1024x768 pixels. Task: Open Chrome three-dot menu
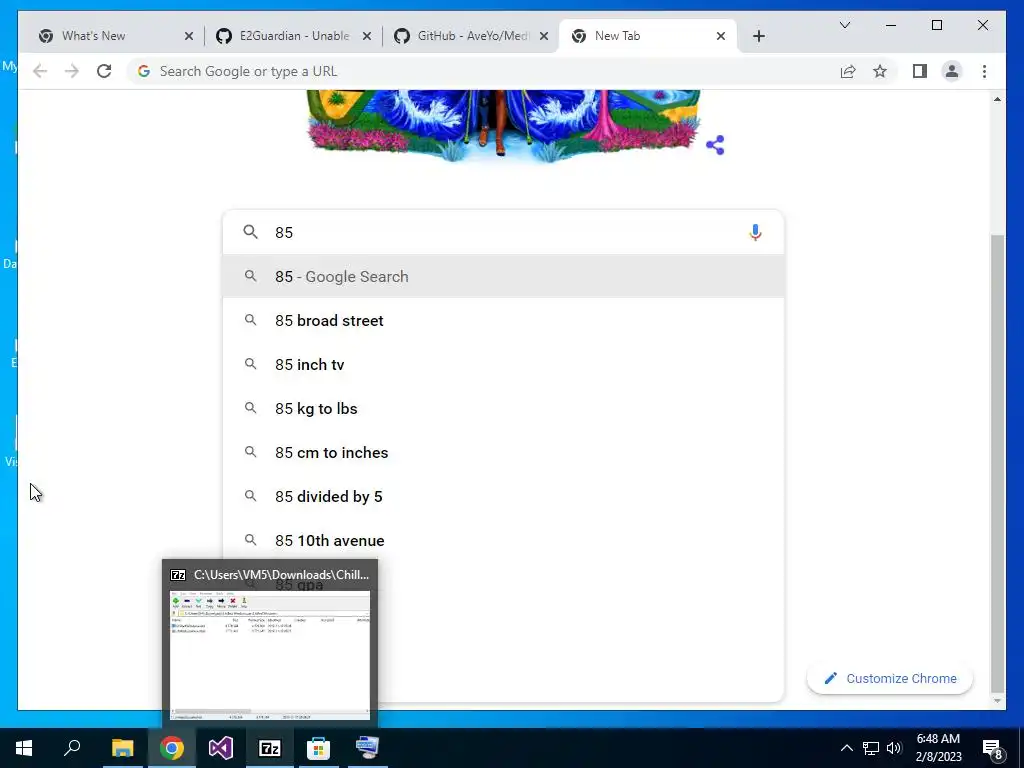[984, 71]
